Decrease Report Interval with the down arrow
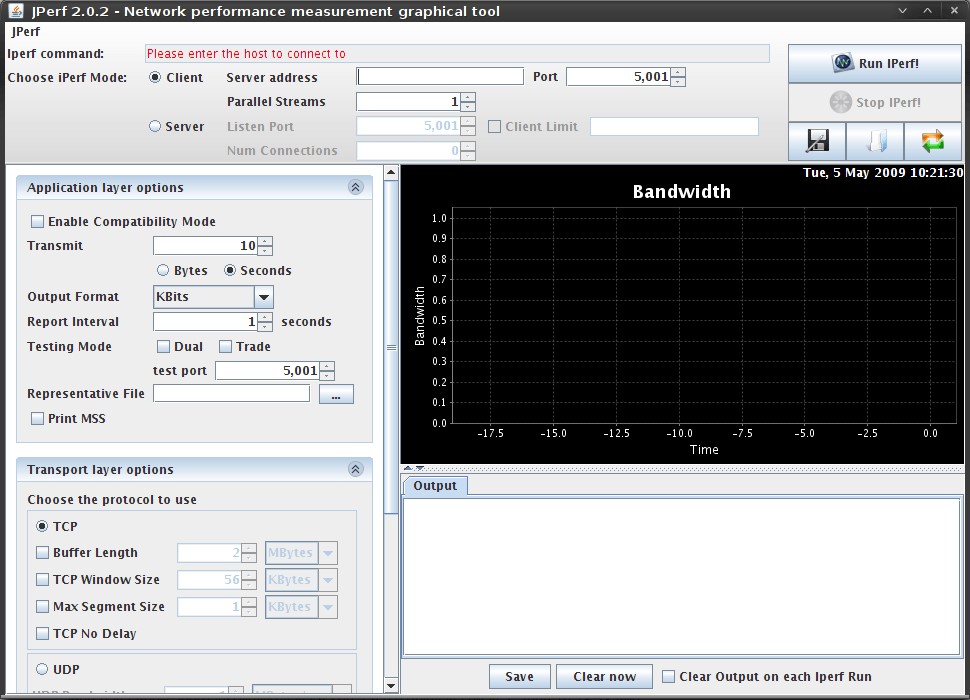Image resolution: width=970 pixels, height=700 pixels. [265, 327]
